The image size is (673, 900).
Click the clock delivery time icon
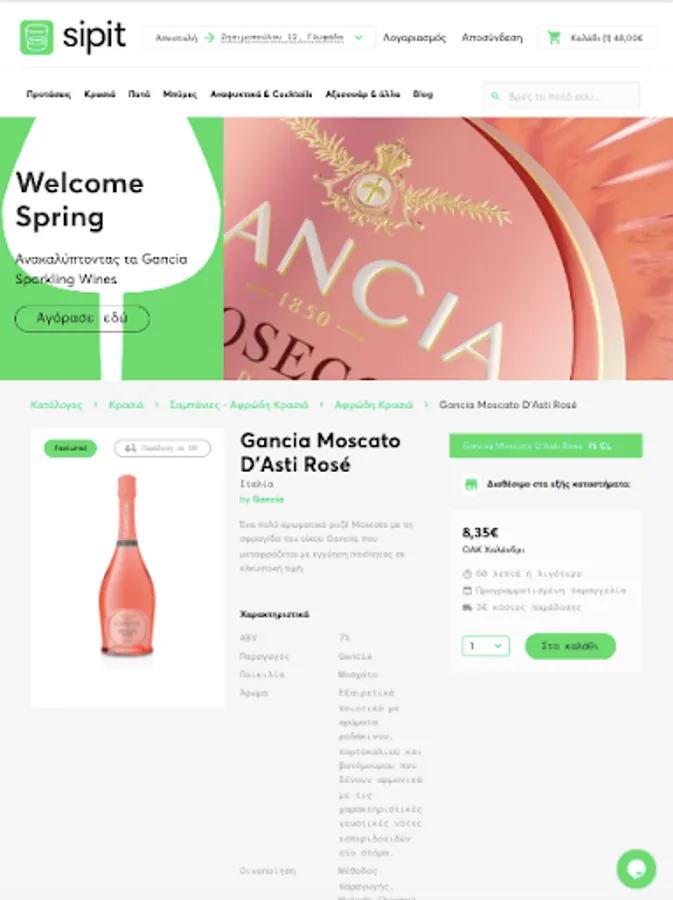[467, 573]
